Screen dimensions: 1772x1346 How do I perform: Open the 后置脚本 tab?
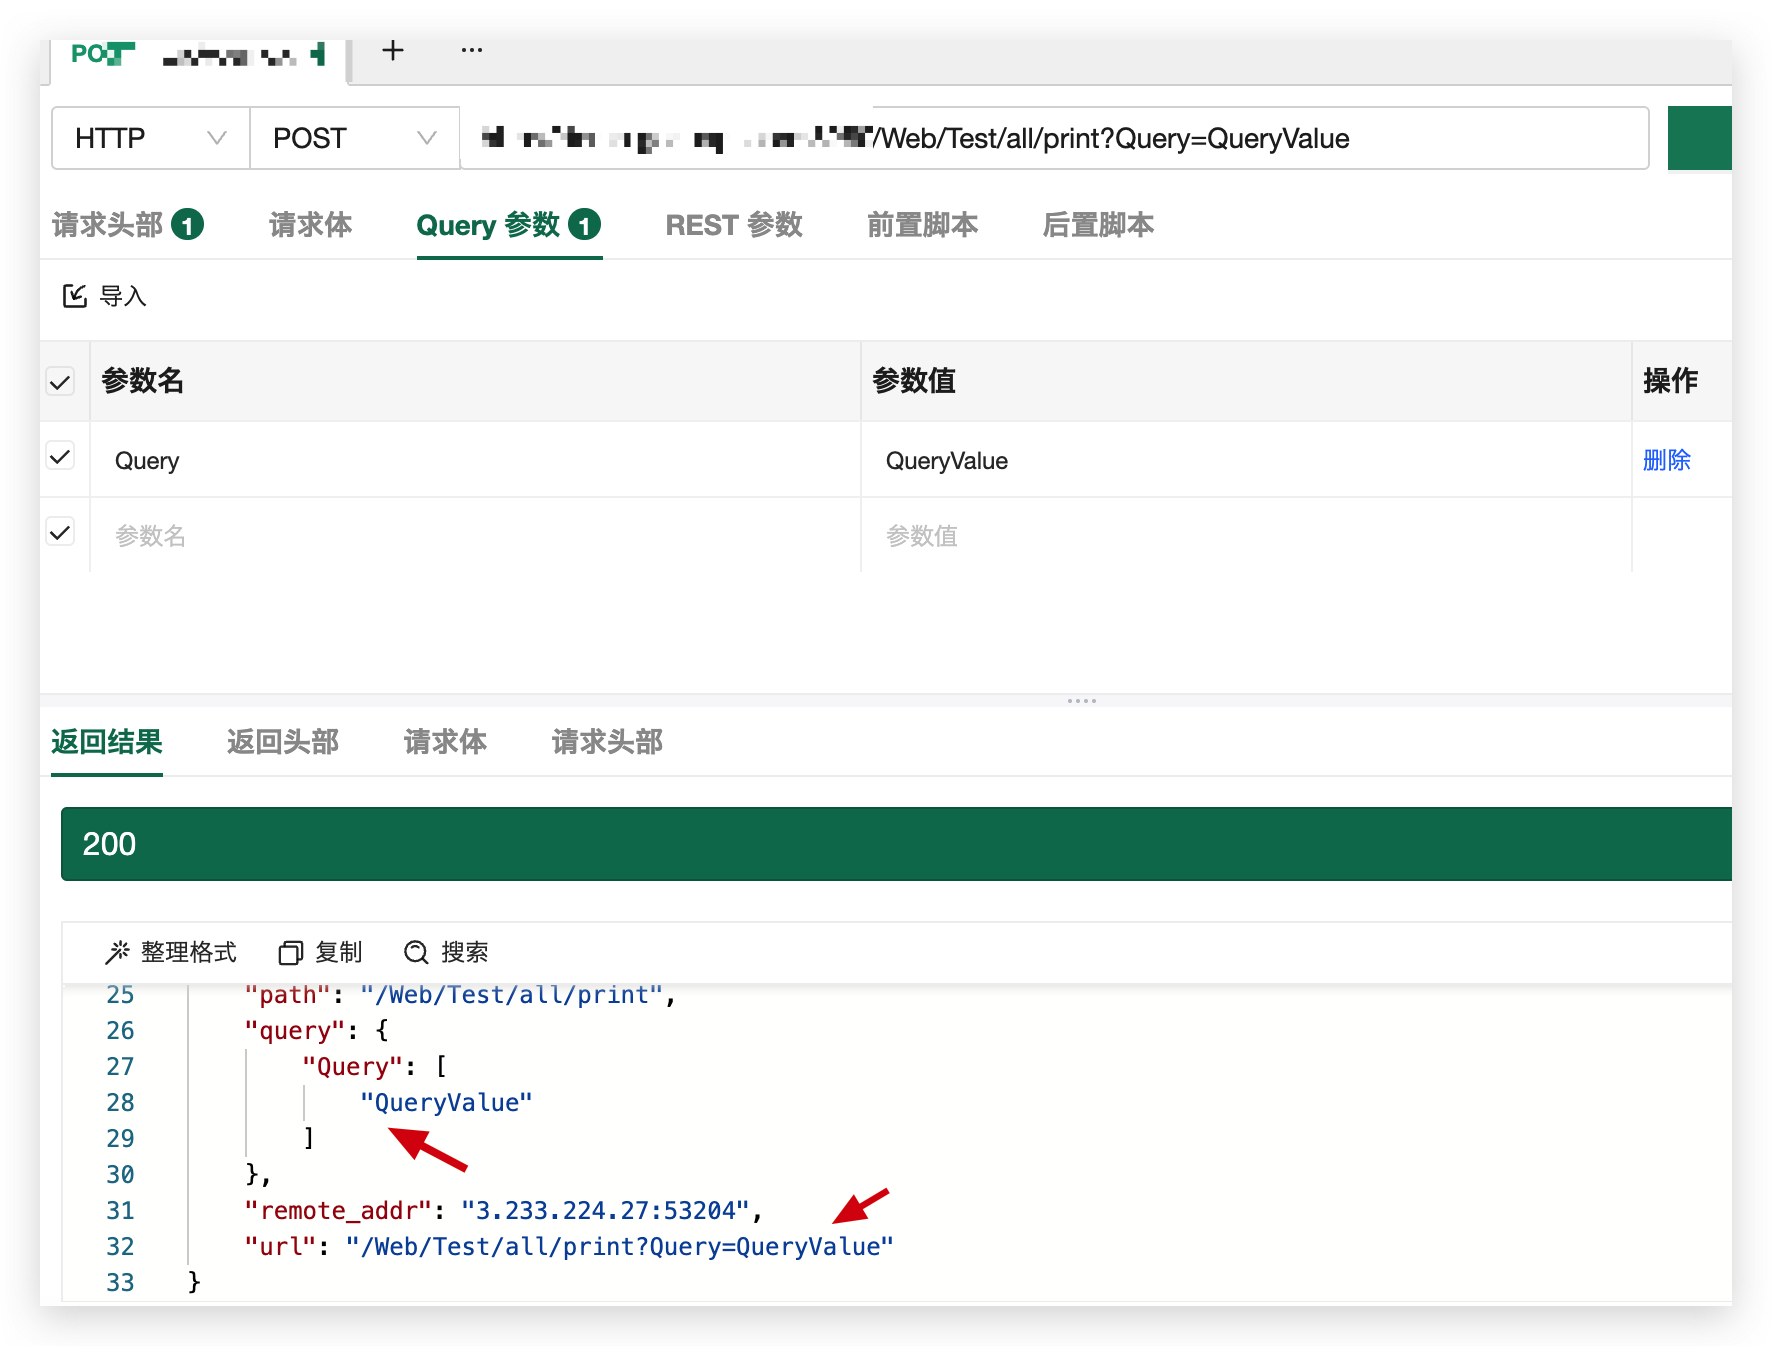(1098, 225)
